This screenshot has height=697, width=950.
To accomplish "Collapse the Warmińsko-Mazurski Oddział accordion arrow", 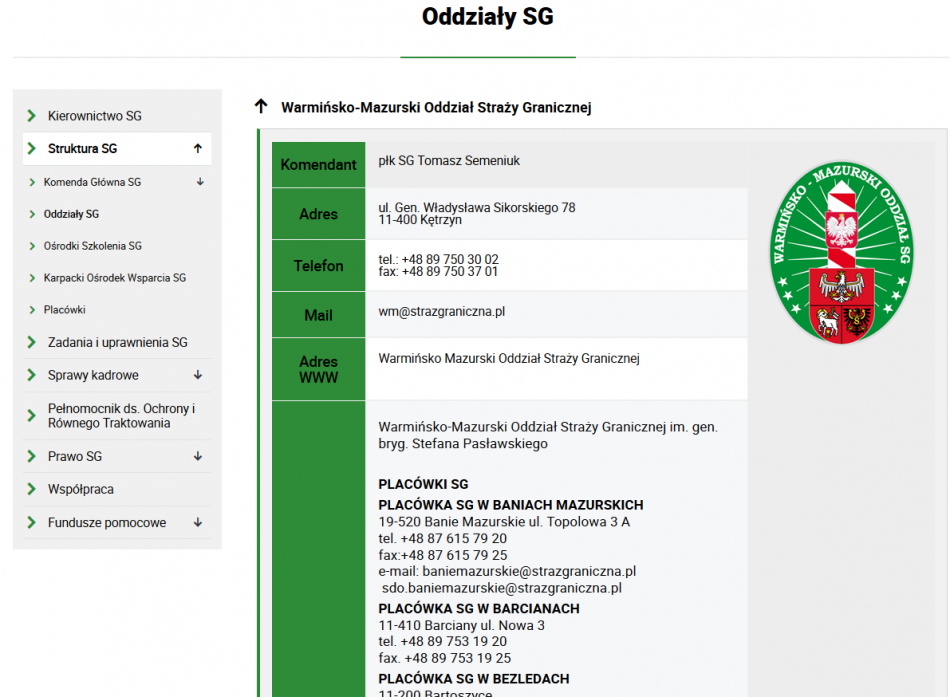I will point(261,107).
